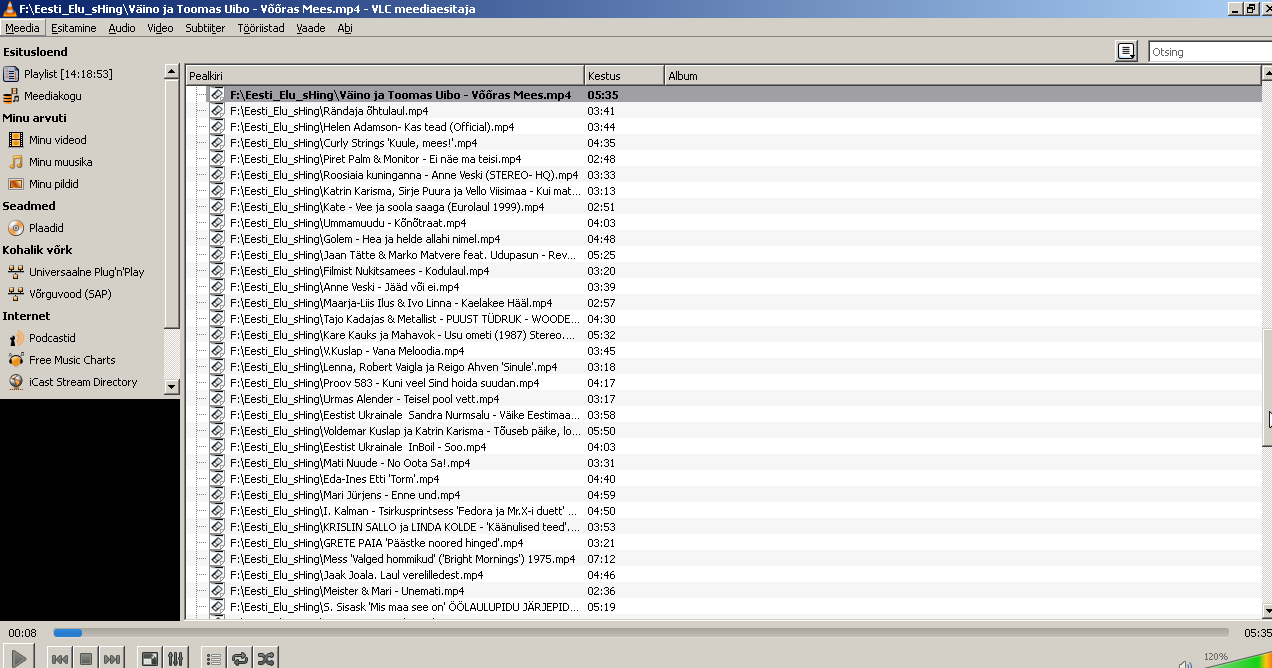The height and width of the screenshot is (668, 1272).
Task: Toggle fullscreen video mode icon
Action: pos(149,659)
